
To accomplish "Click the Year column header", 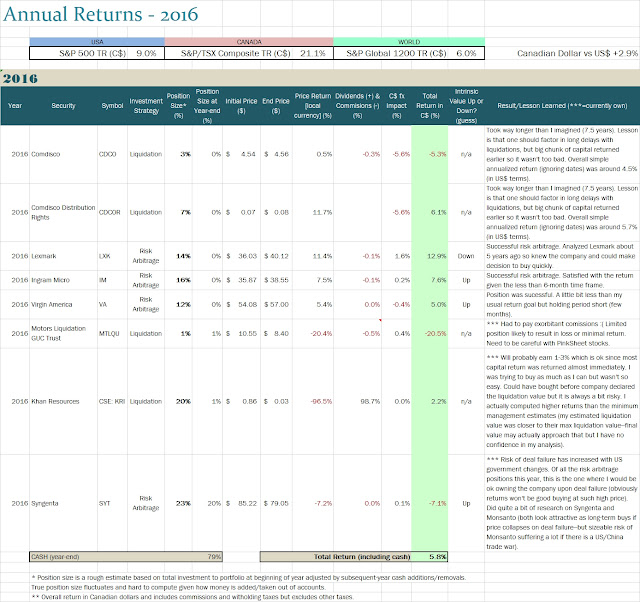I will tap(15, 106).
